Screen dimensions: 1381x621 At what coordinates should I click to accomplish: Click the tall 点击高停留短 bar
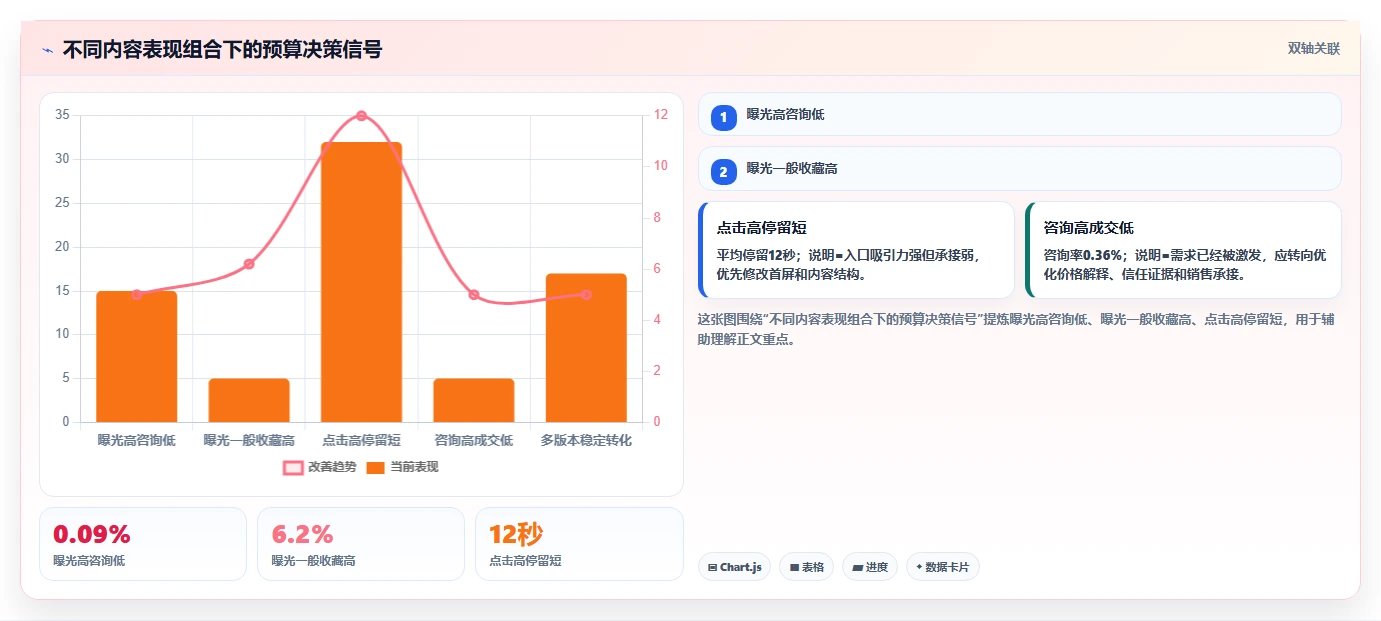[361, 282]
